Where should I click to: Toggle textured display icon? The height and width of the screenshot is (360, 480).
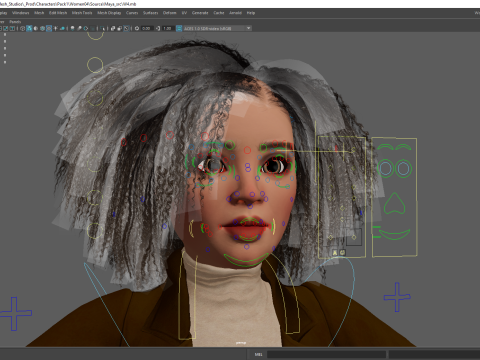pyautogui.click(x=49, y=28)
